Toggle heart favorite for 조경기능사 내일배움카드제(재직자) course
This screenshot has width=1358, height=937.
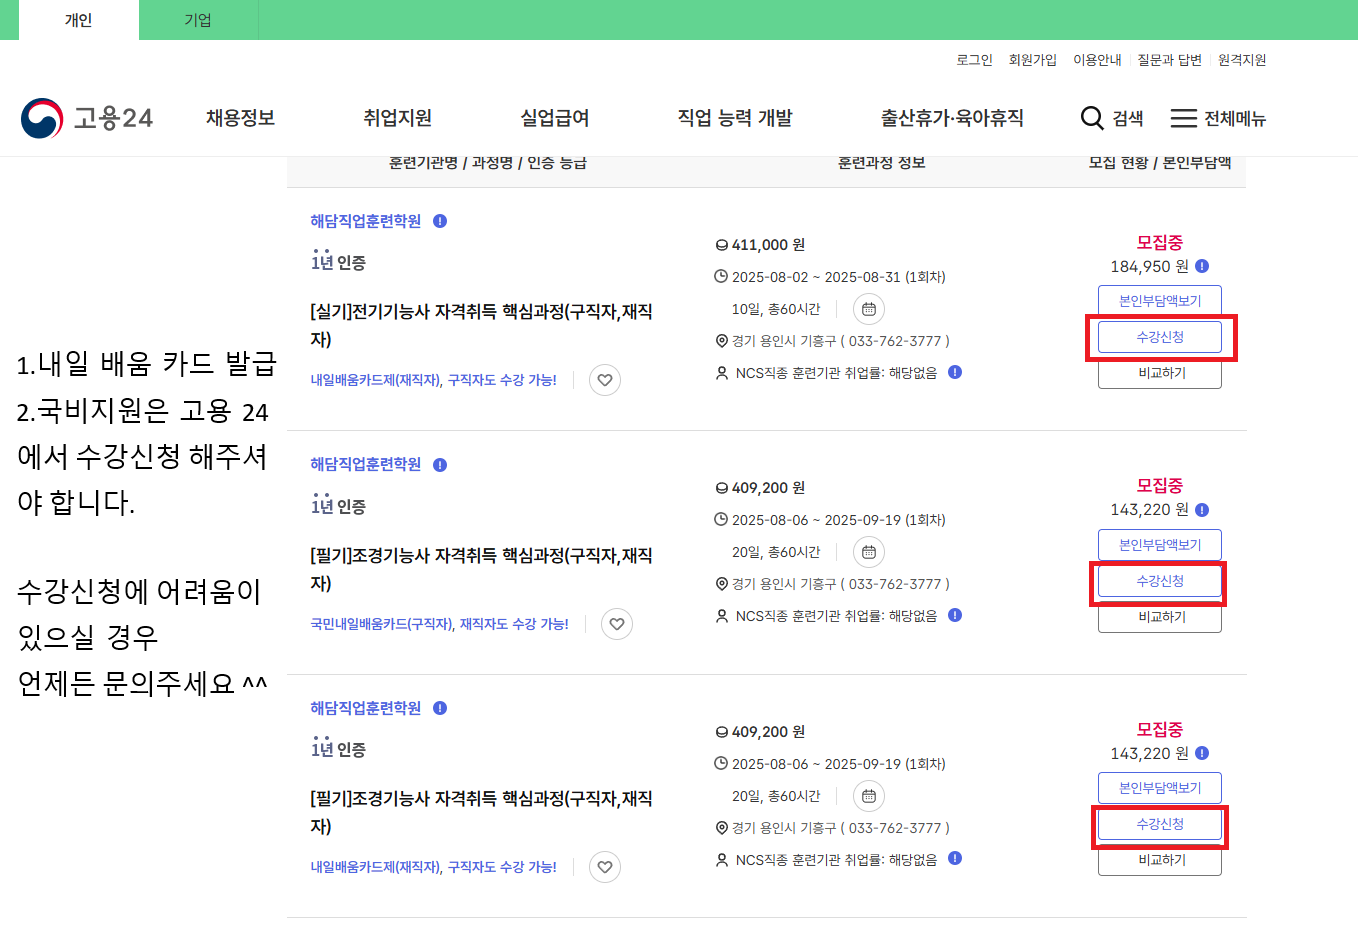tap(605, 867)
